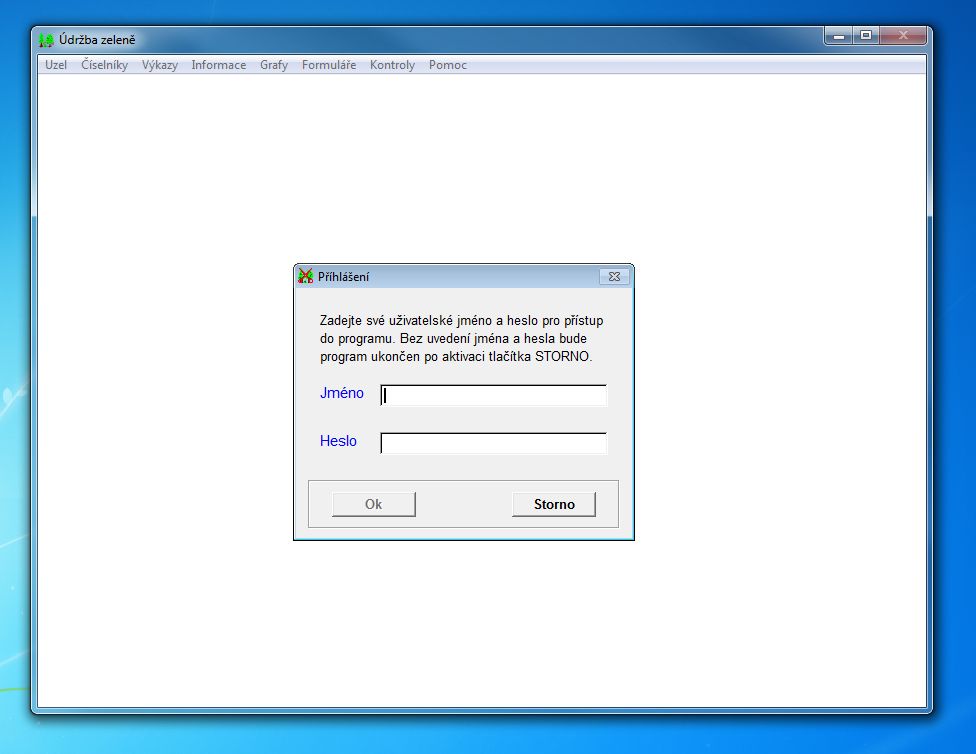Maximize the Údržba zeleně window
The height and width of the screenshot is (754, 976).
click(x=865, y=35)
